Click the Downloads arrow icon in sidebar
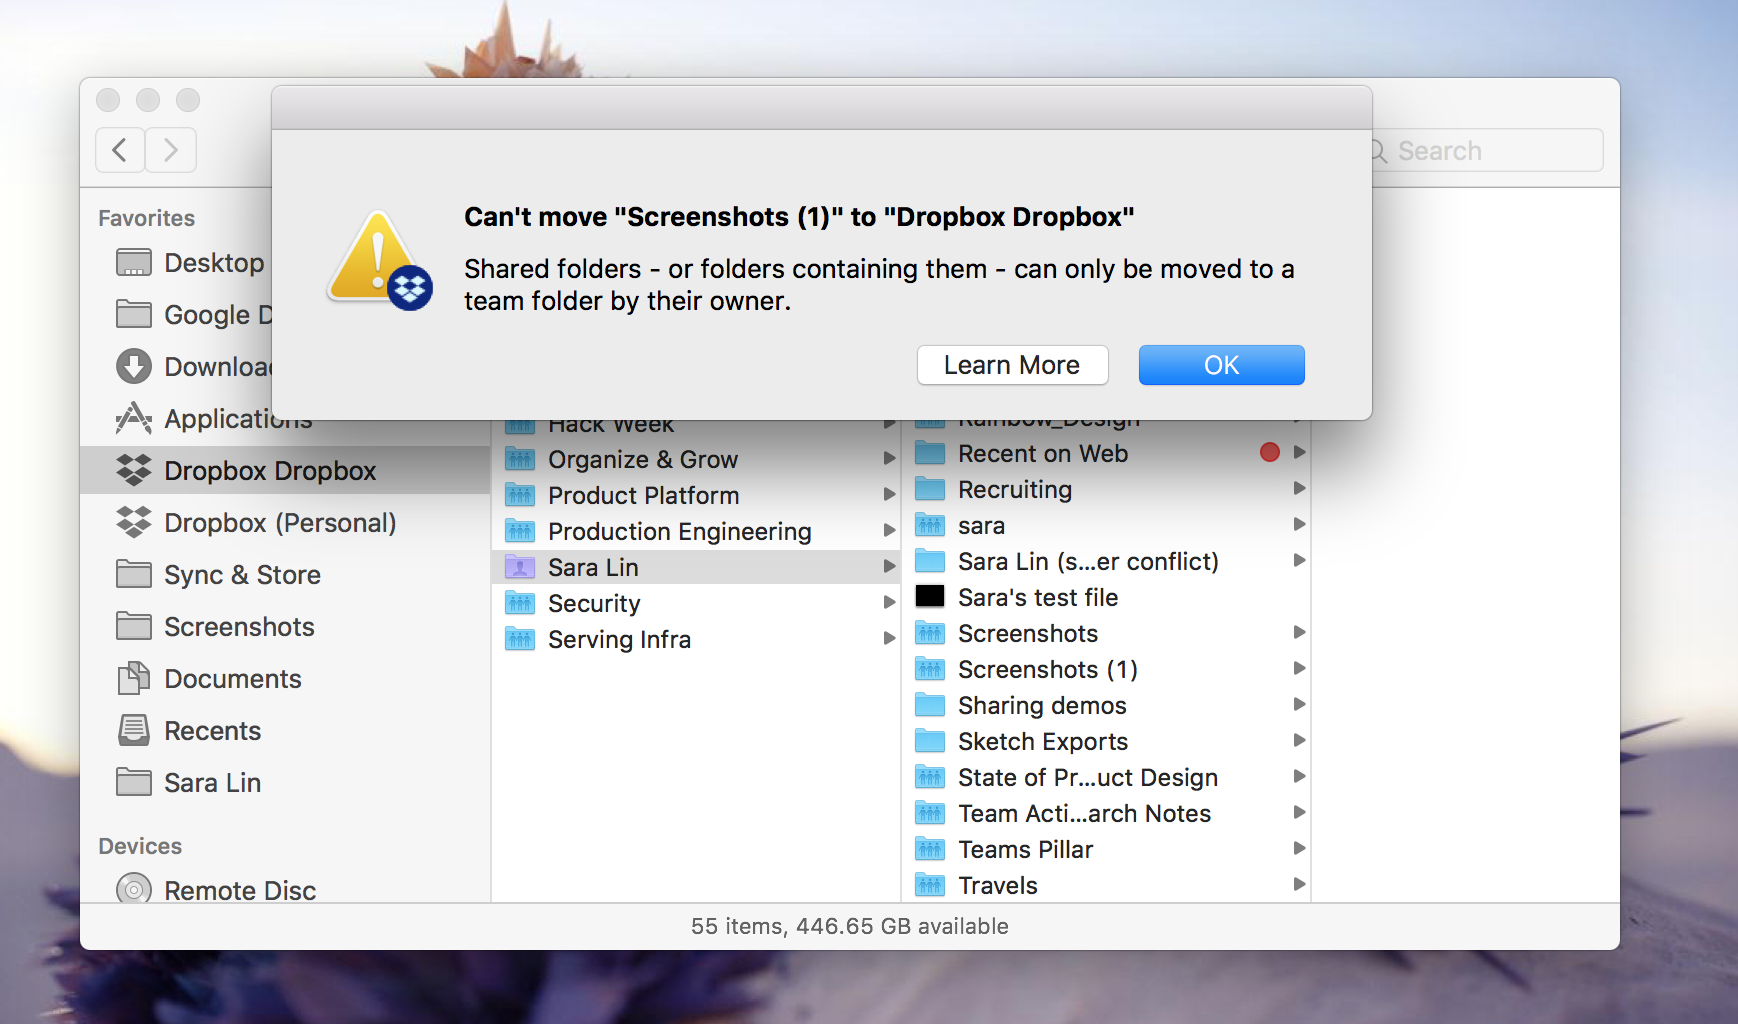The height and width of the screenshot is (1024, 1738). pos(134,366)
